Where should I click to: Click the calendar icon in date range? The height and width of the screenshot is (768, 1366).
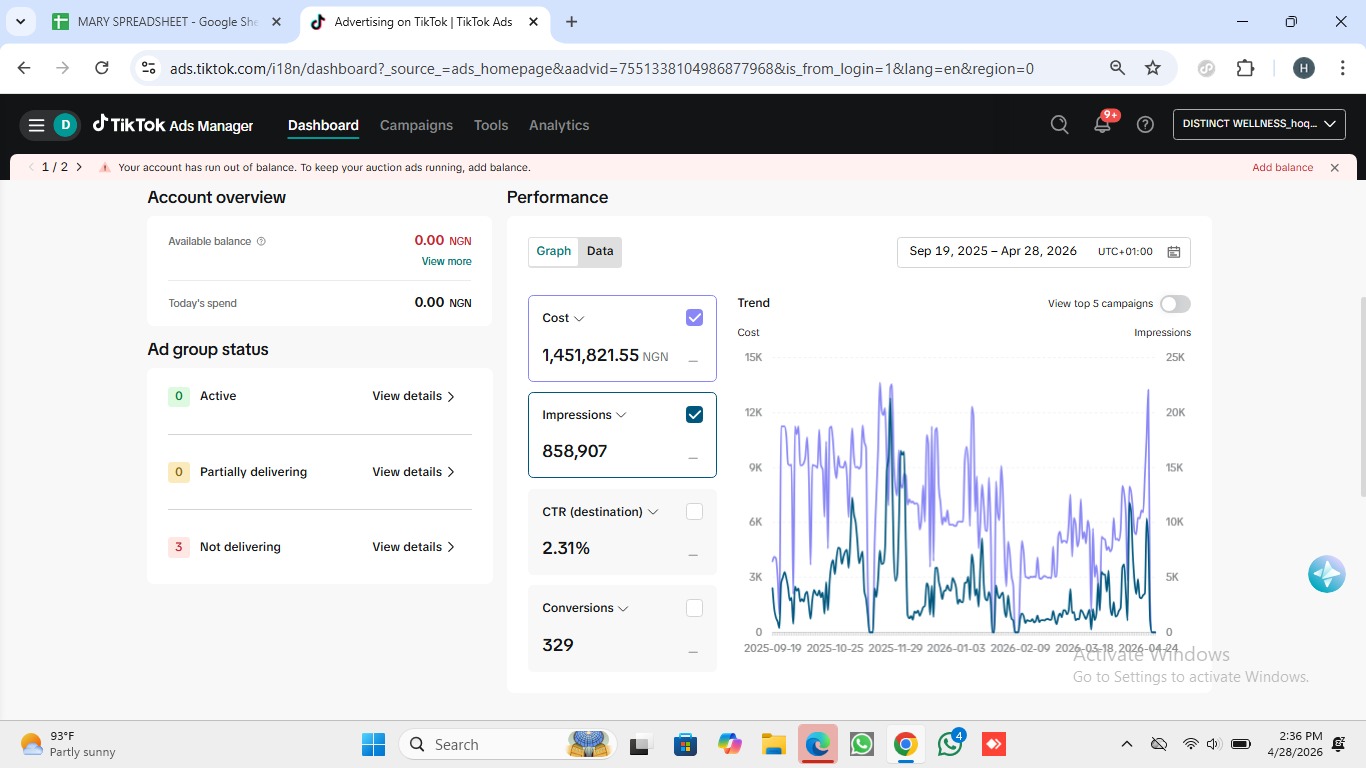click(1174, 252)
